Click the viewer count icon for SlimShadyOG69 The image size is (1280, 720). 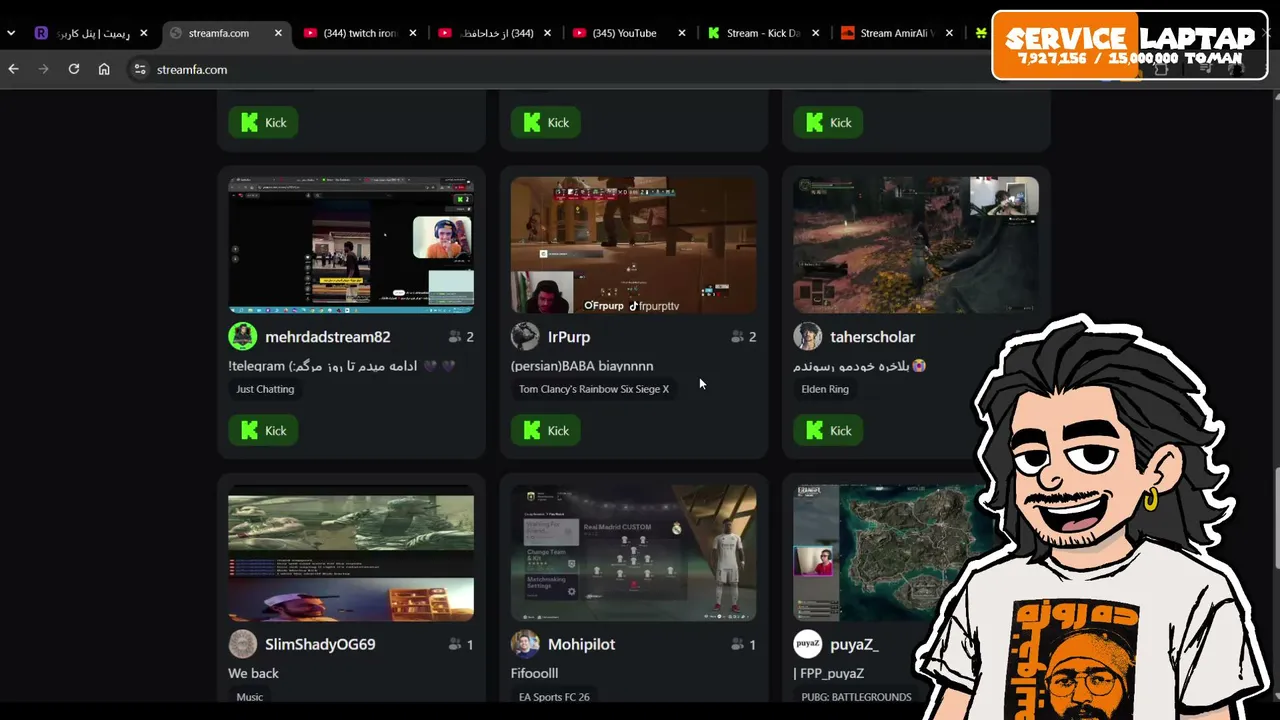(456, 644)
